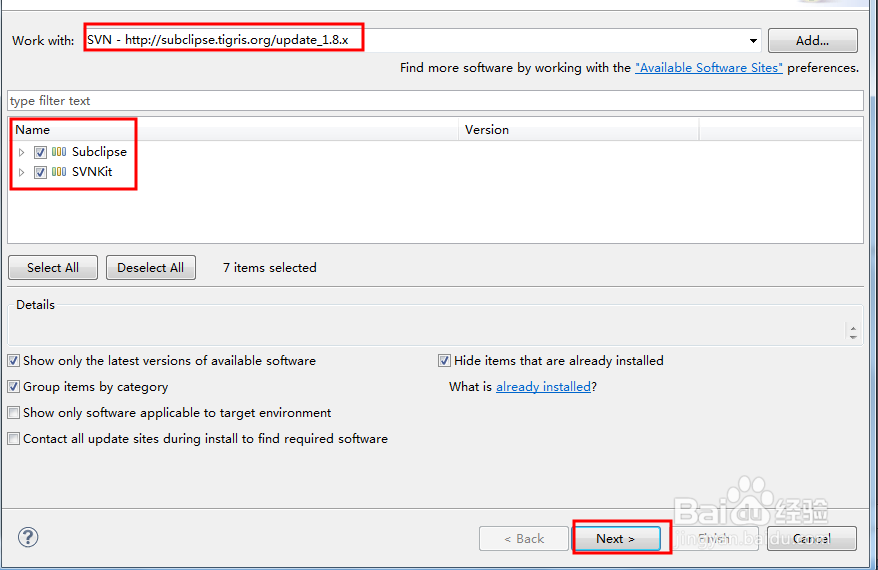Uncheck the SVNKit checkbox

click(x=40, y=172)
